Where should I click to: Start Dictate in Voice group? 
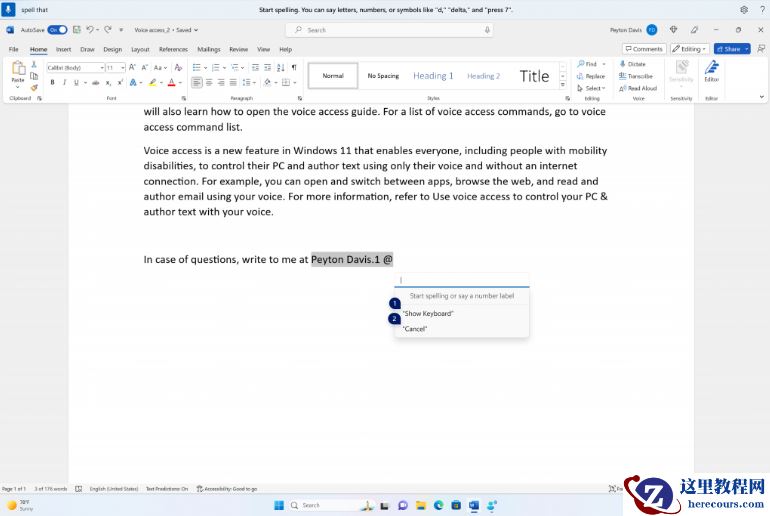coord(632,64)
